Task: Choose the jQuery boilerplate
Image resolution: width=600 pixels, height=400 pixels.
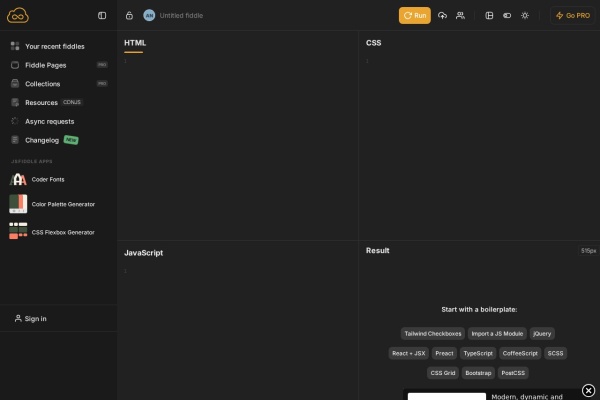Action: [542, 333]
